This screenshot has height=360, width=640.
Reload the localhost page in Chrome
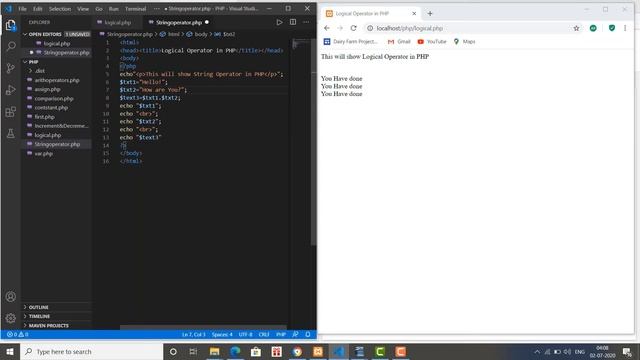353,28
